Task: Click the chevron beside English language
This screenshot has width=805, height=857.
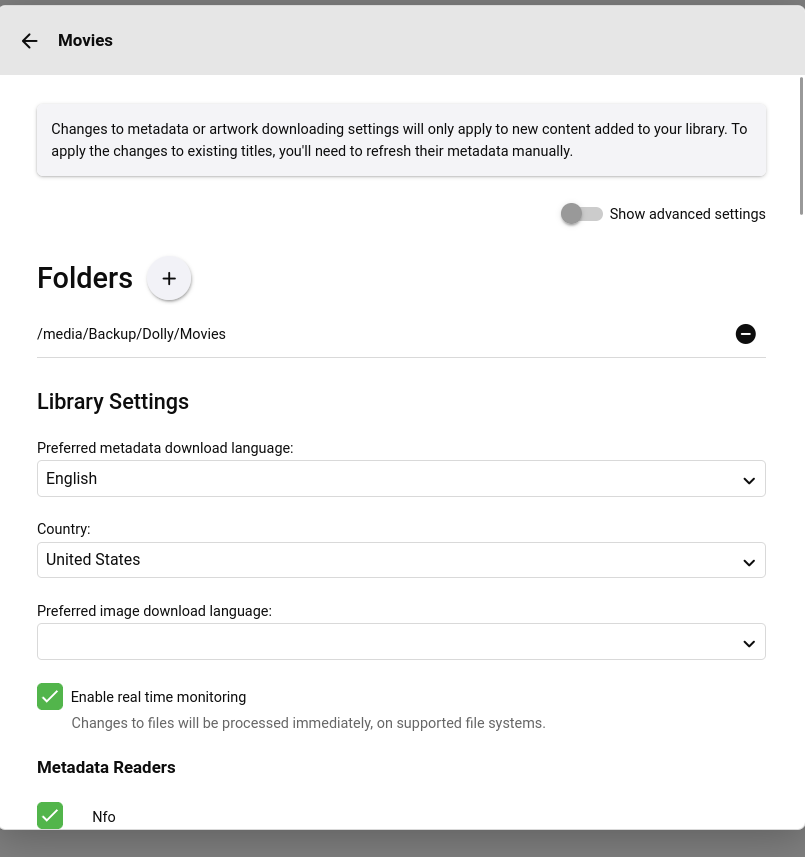Action: pos(749,480)
